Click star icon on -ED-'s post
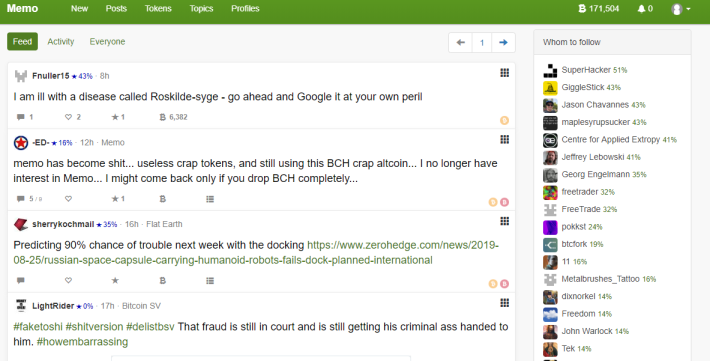710x361 pixels. coord(115,199)
